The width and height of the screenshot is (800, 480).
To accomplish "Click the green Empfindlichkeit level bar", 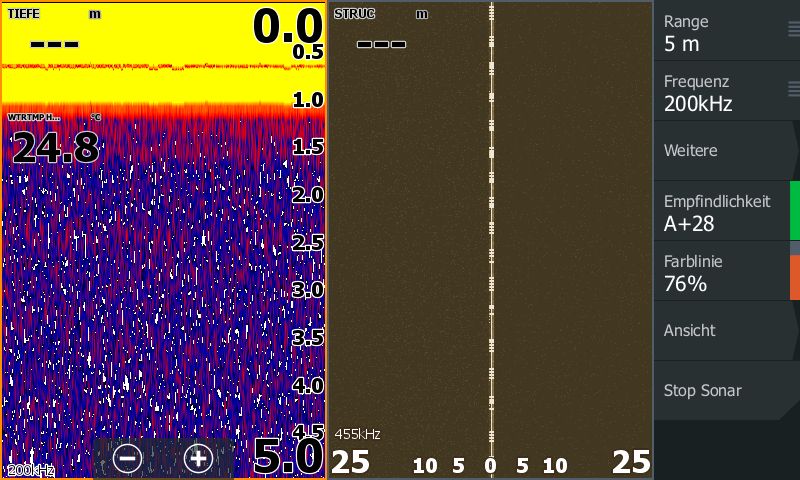I will coord(795,211).
